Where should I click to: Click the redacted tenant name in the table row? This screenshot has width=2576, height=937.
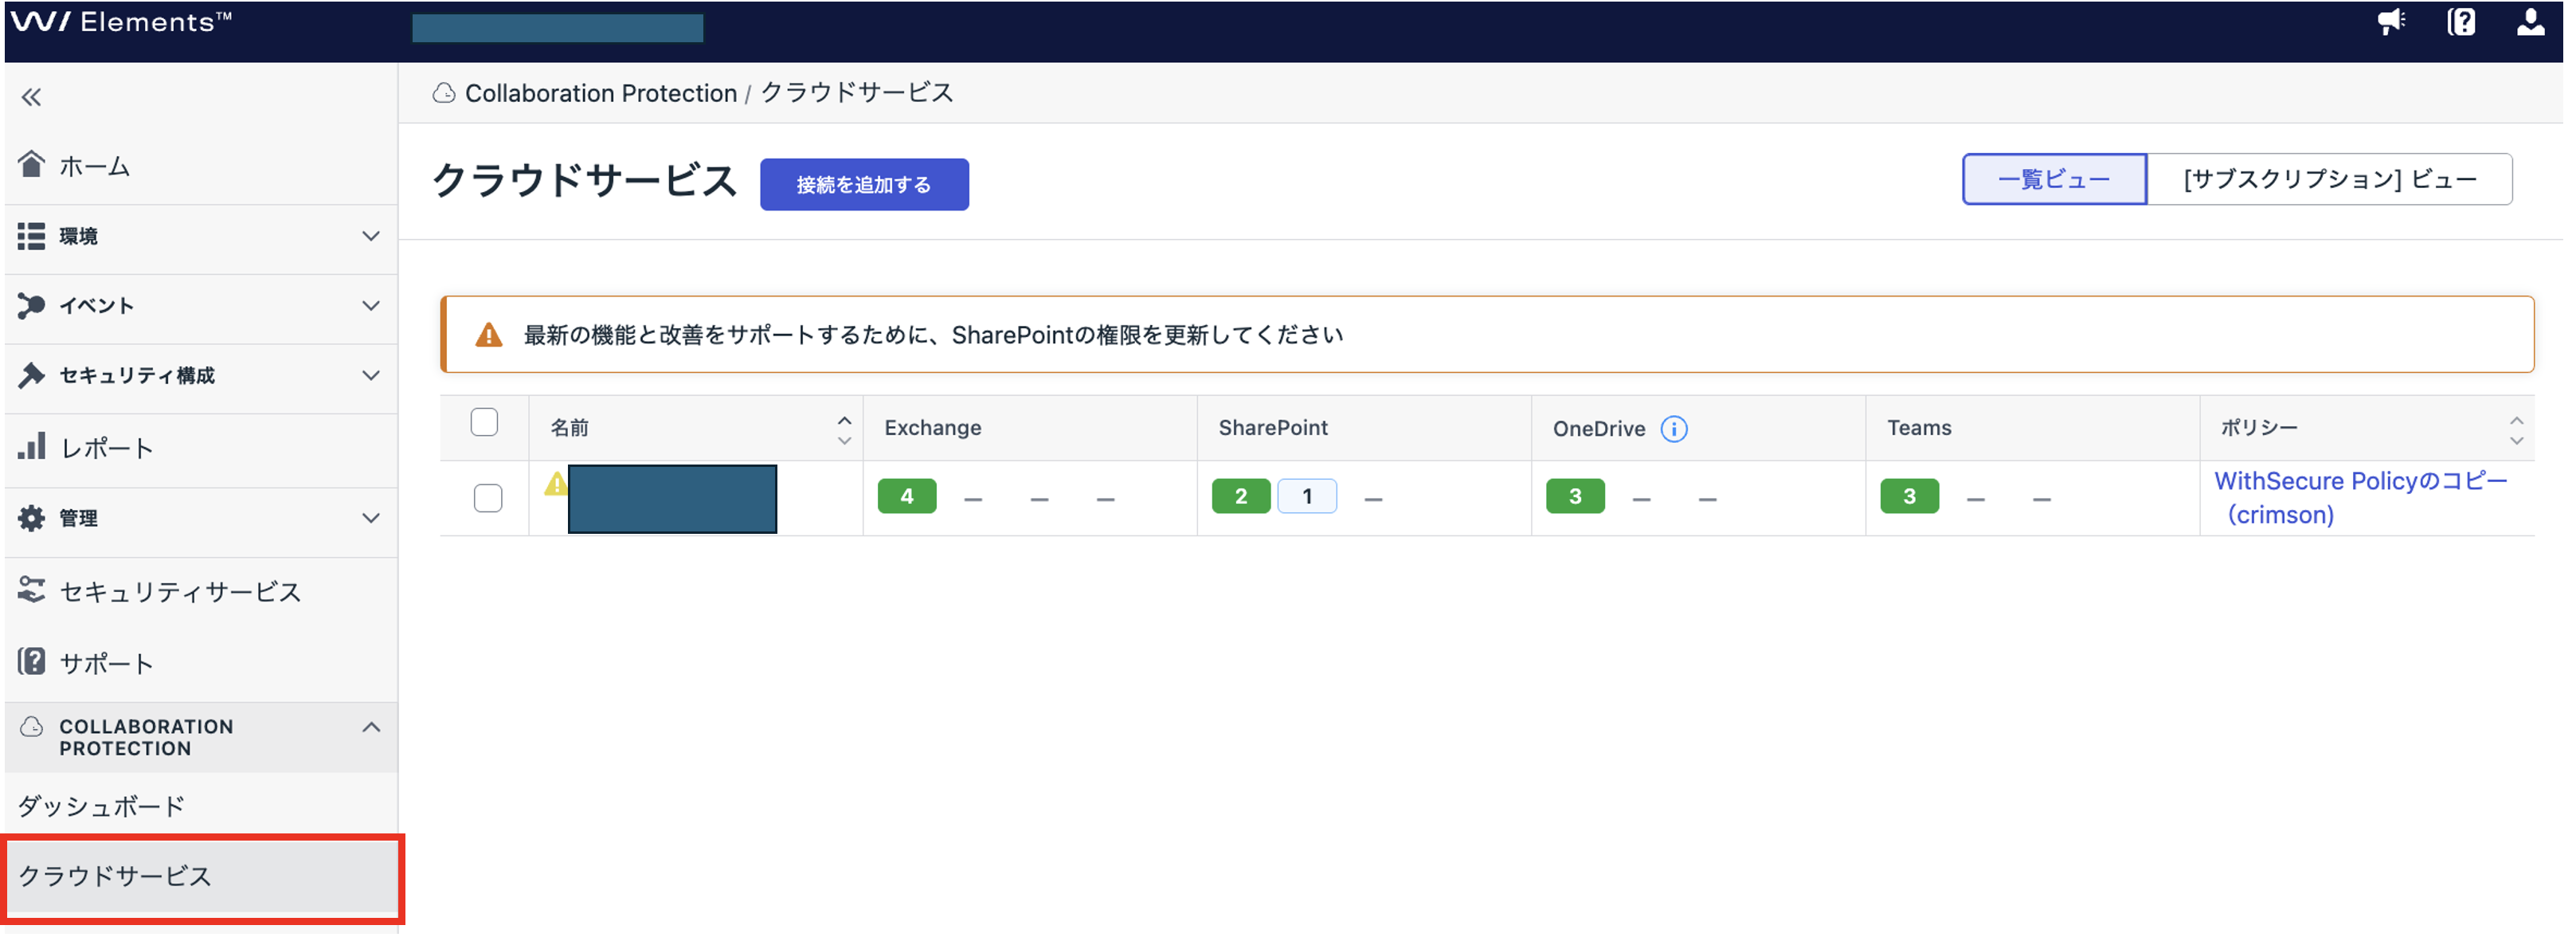point(672,498)
